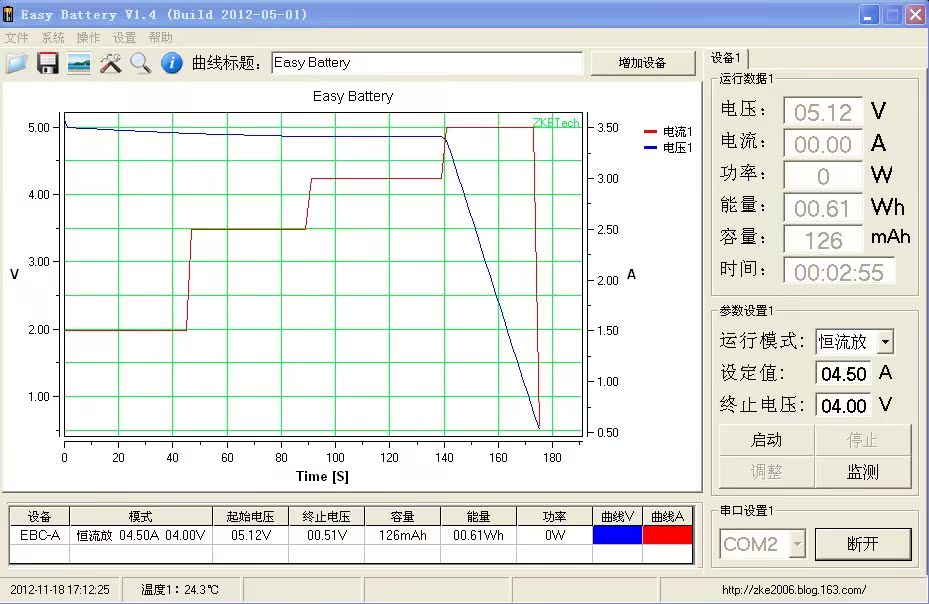Click the 曲线标题 text input field
Image resolution: width=929 pixels, height=604 pixels.
(427, 63)
